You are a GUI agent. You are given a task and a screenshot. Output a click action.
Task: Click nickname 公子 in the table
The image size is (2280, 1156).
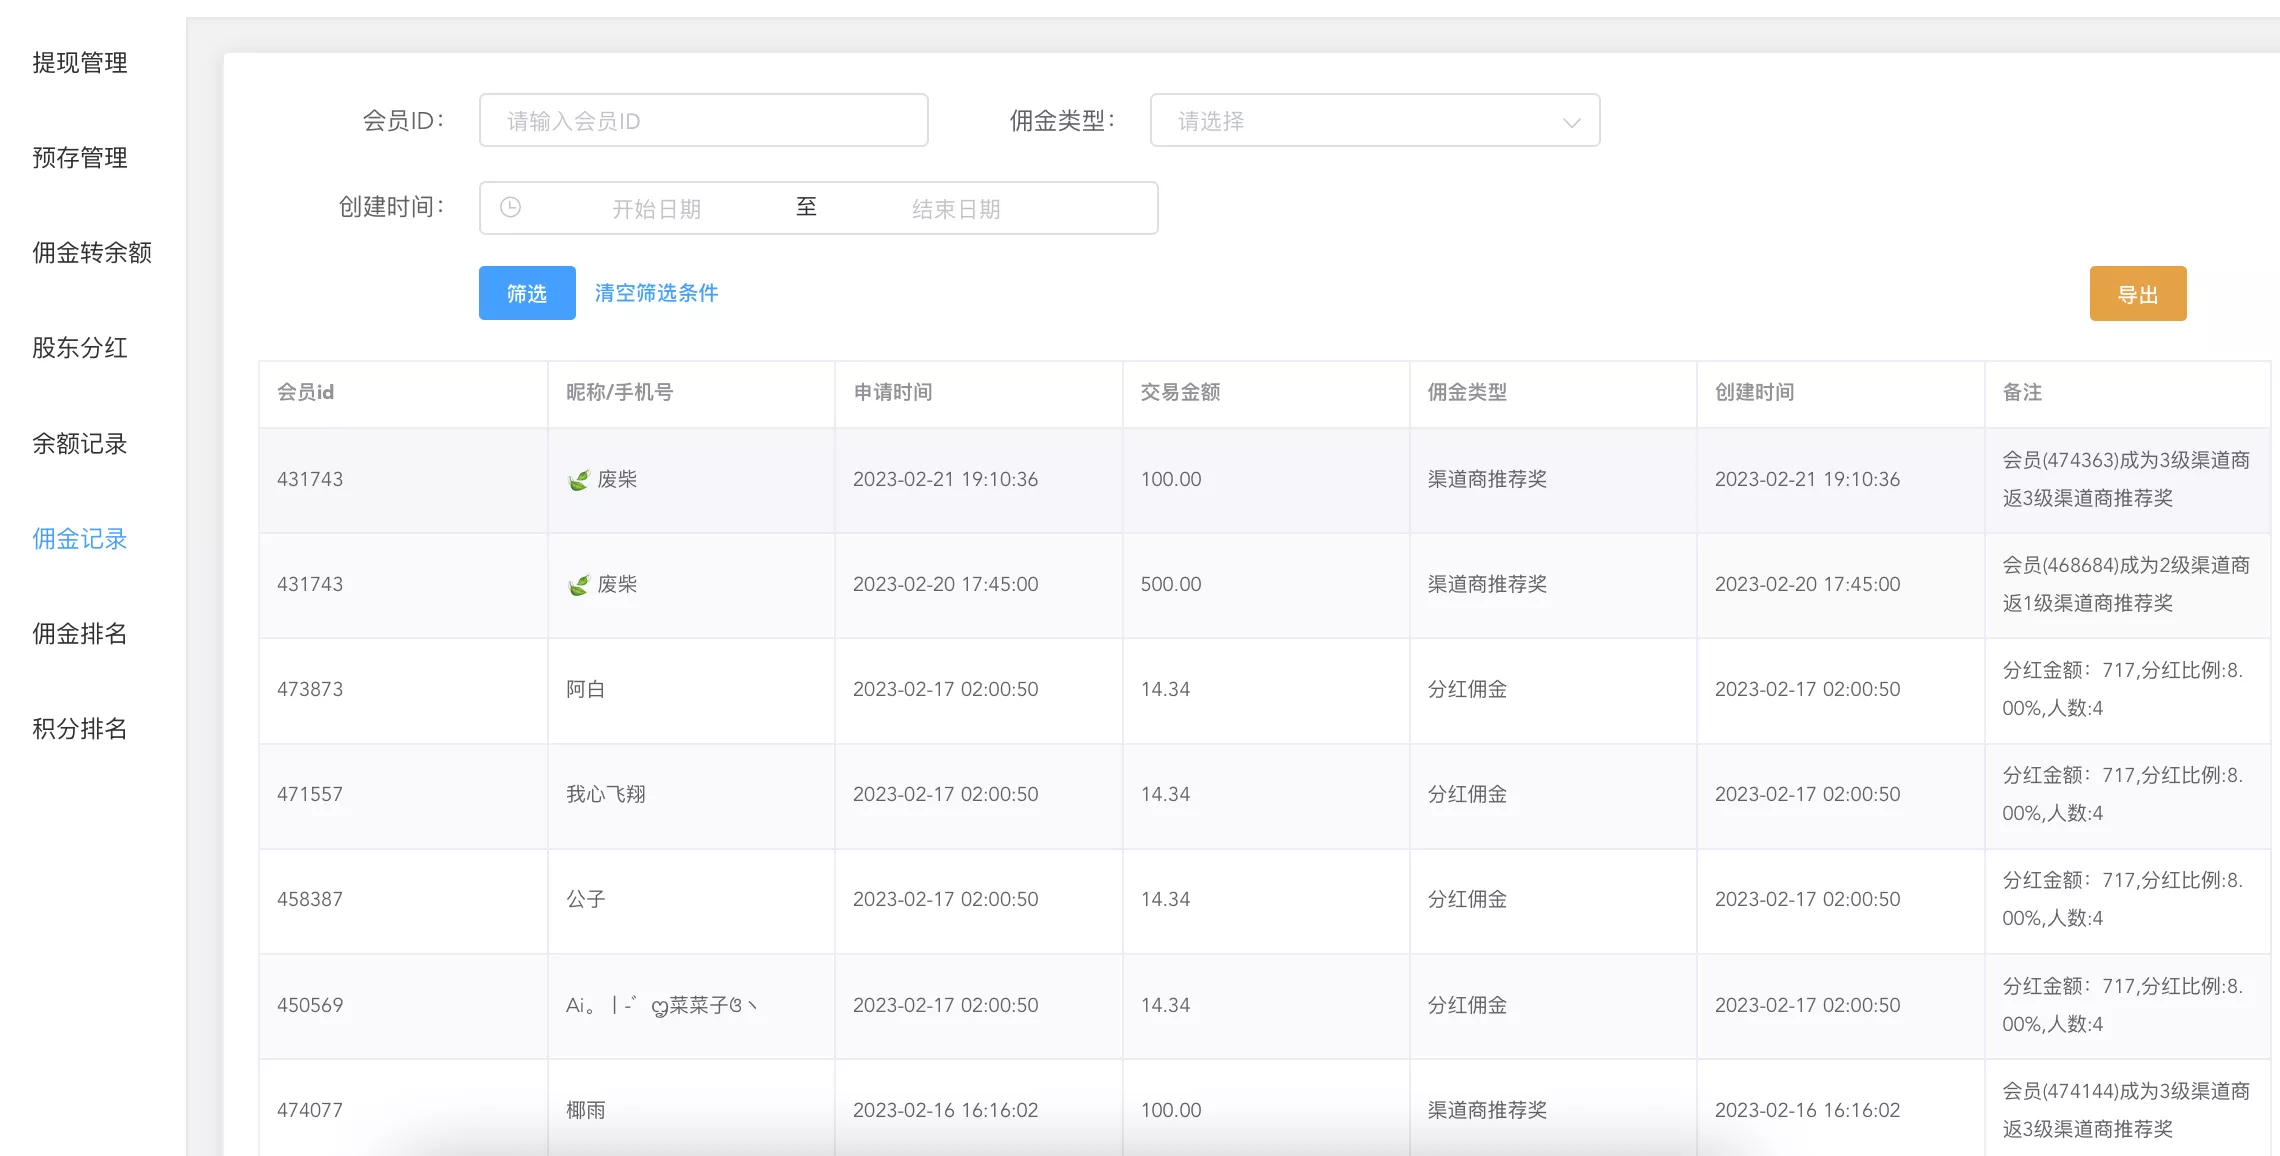pyautogui.click(x=586, y=899)
